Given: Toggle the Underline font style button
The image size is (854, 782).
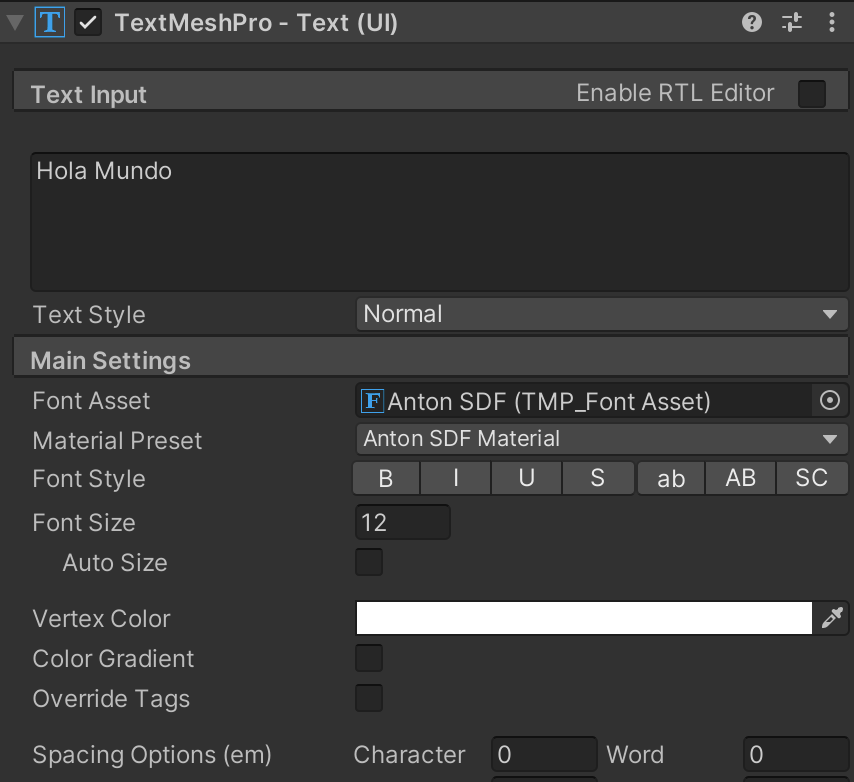Looking at the screenshot, I should tap(527, 479).
